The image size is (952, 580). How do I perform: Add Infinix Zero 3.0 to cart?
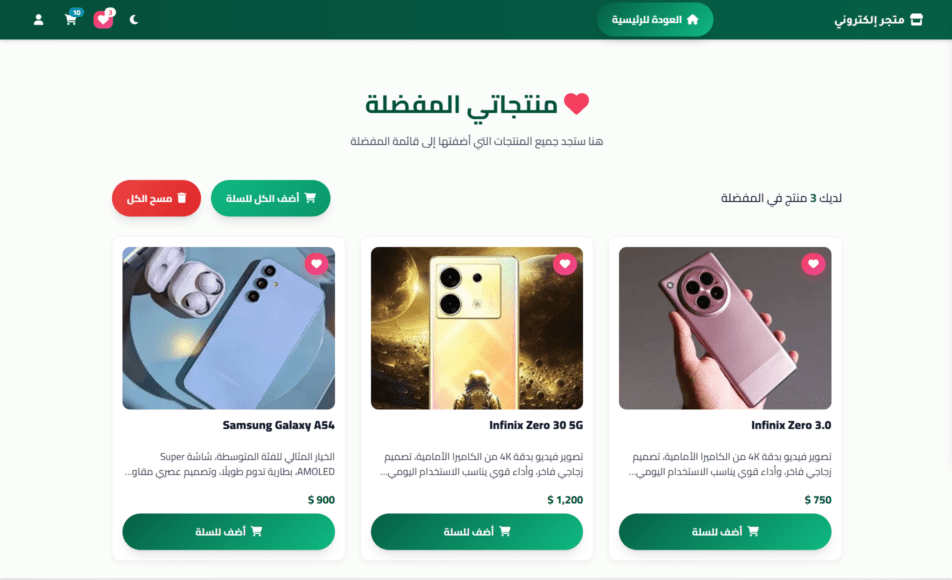tap(725, 531)
